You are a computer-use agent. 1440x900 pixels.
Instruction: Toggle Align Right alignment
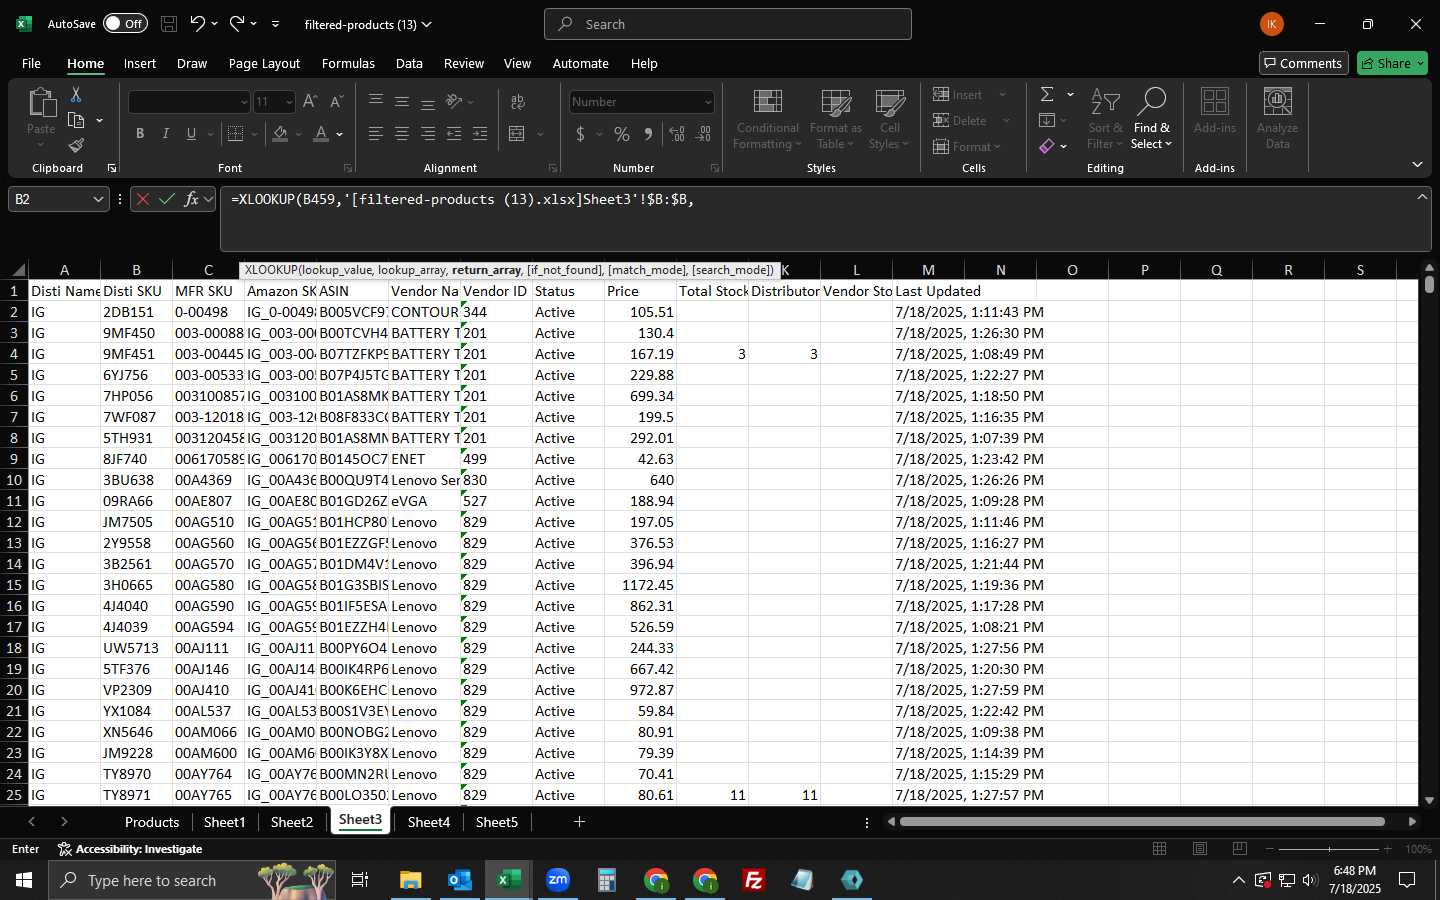click(428, 134)
